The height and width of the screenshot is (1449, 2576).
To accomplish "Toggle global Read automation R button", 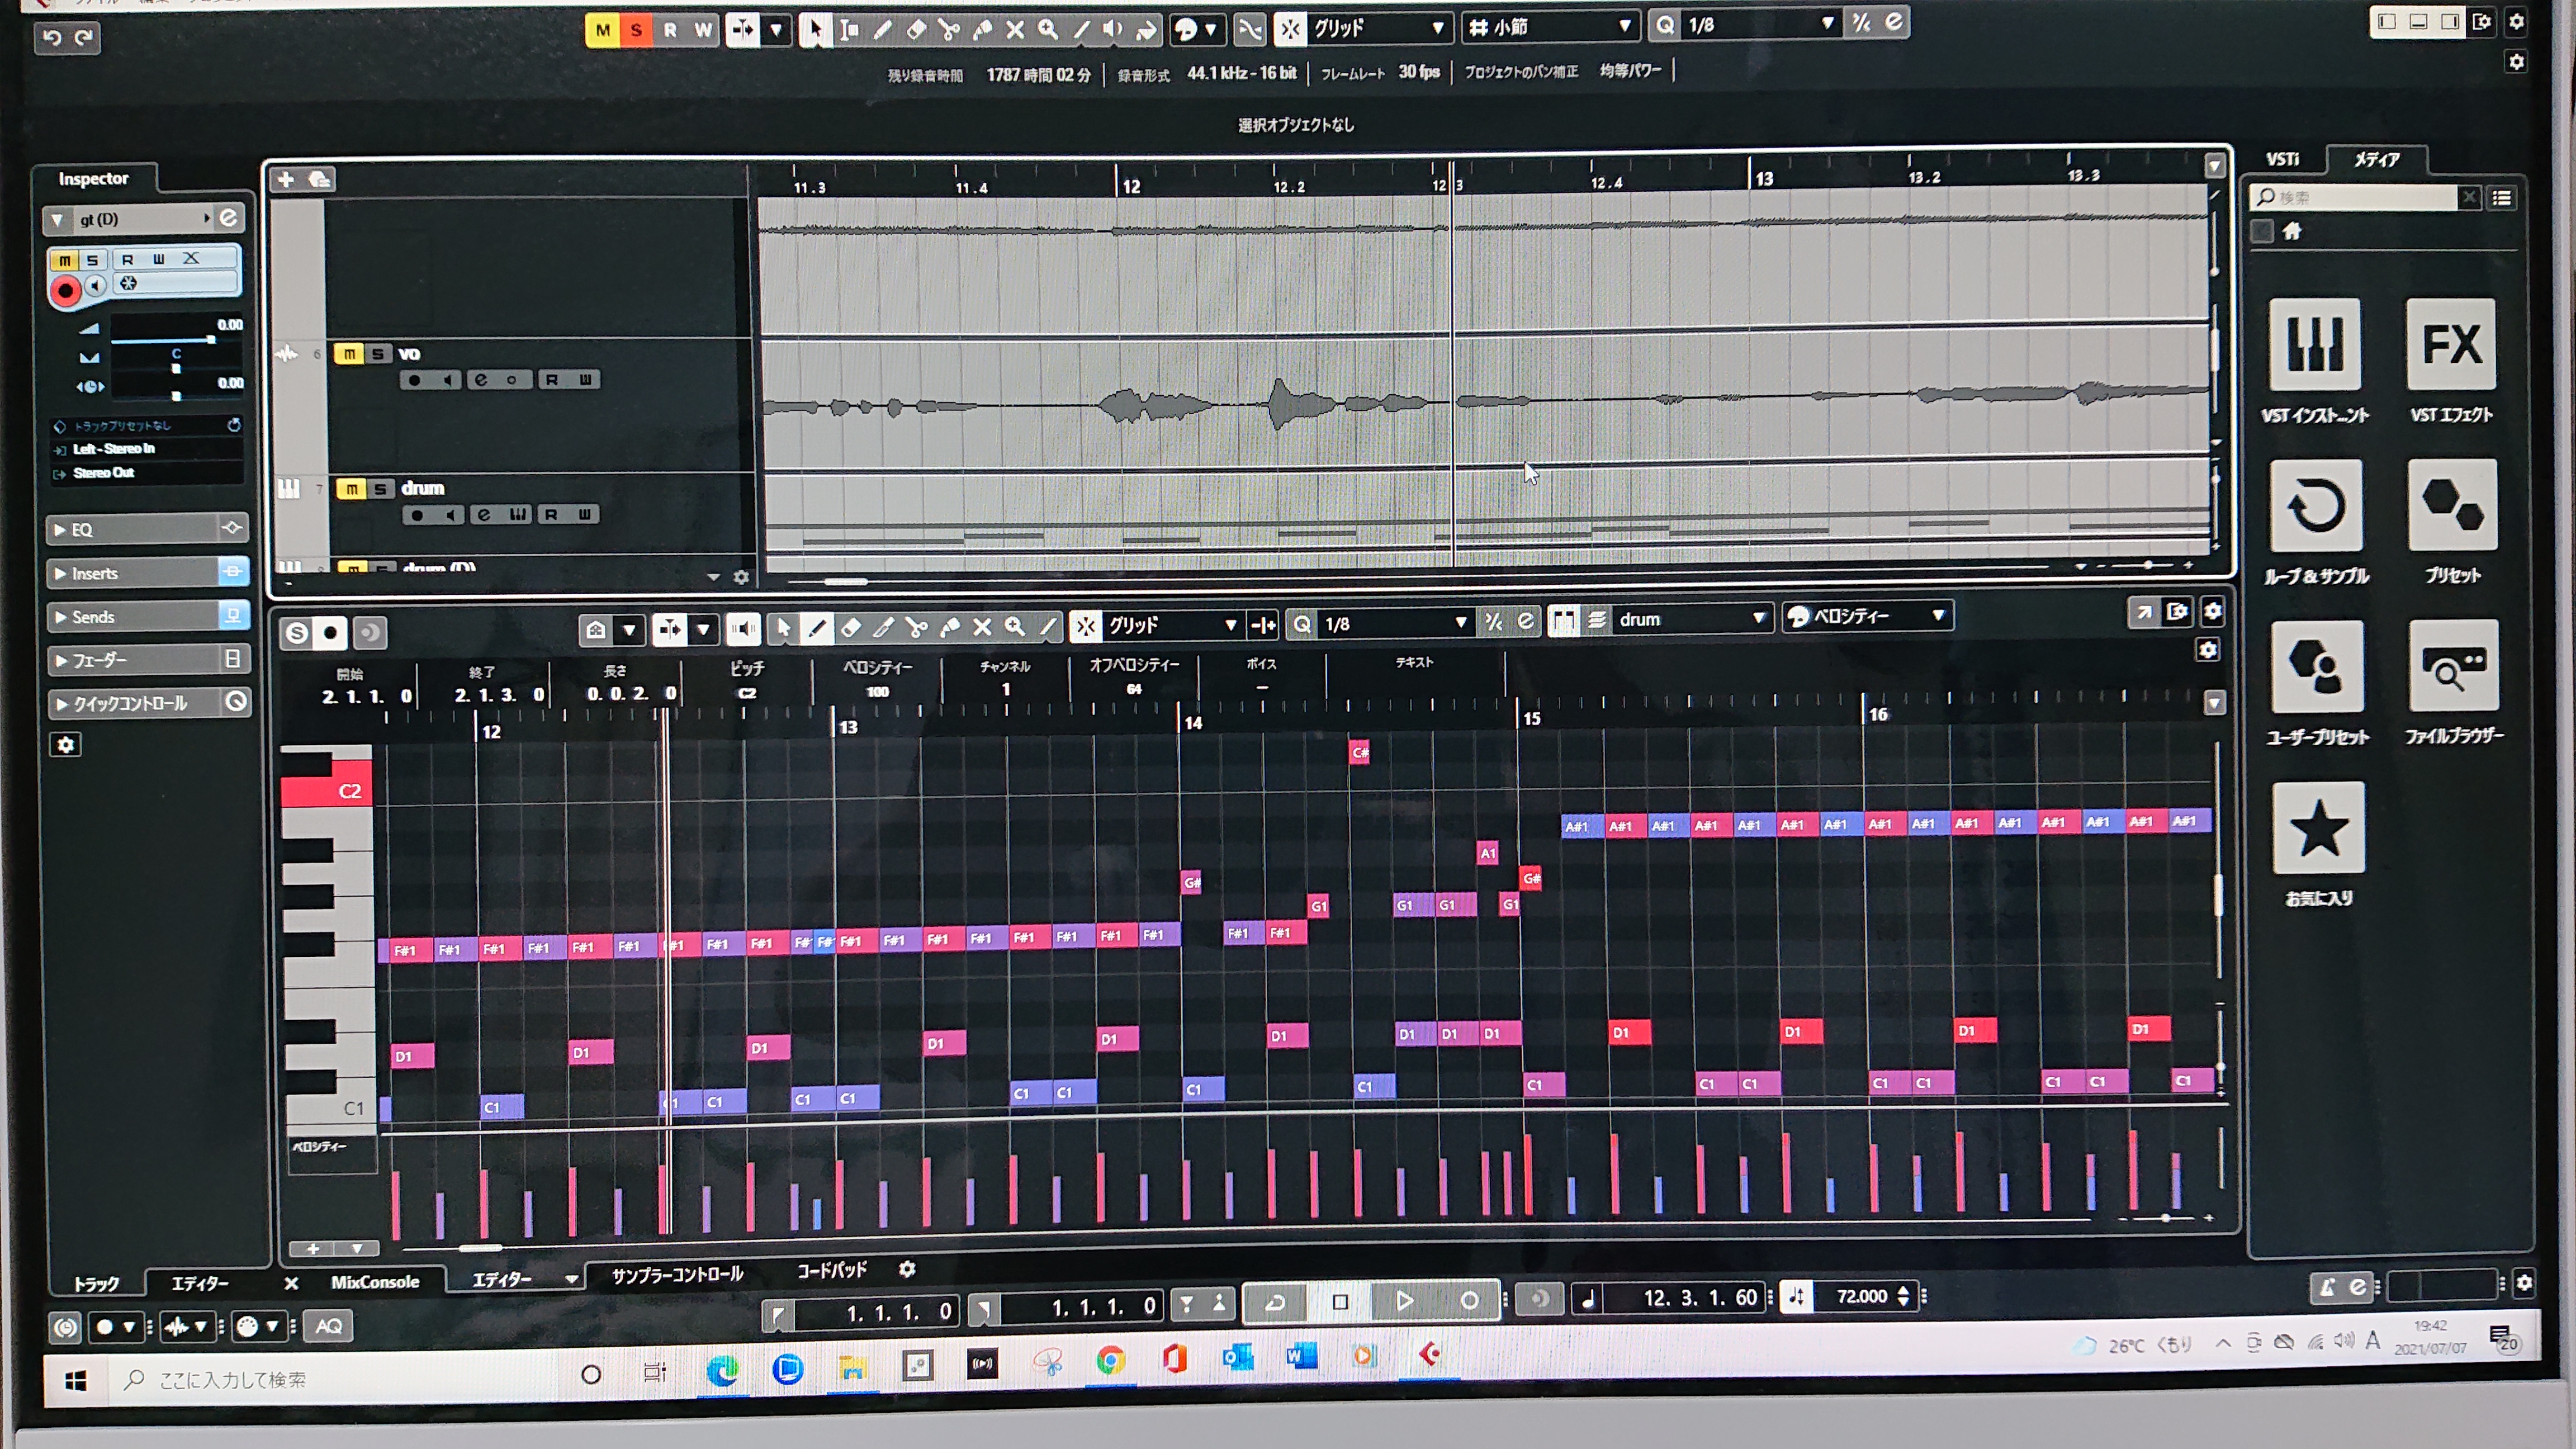I will [x=670, y=30].
